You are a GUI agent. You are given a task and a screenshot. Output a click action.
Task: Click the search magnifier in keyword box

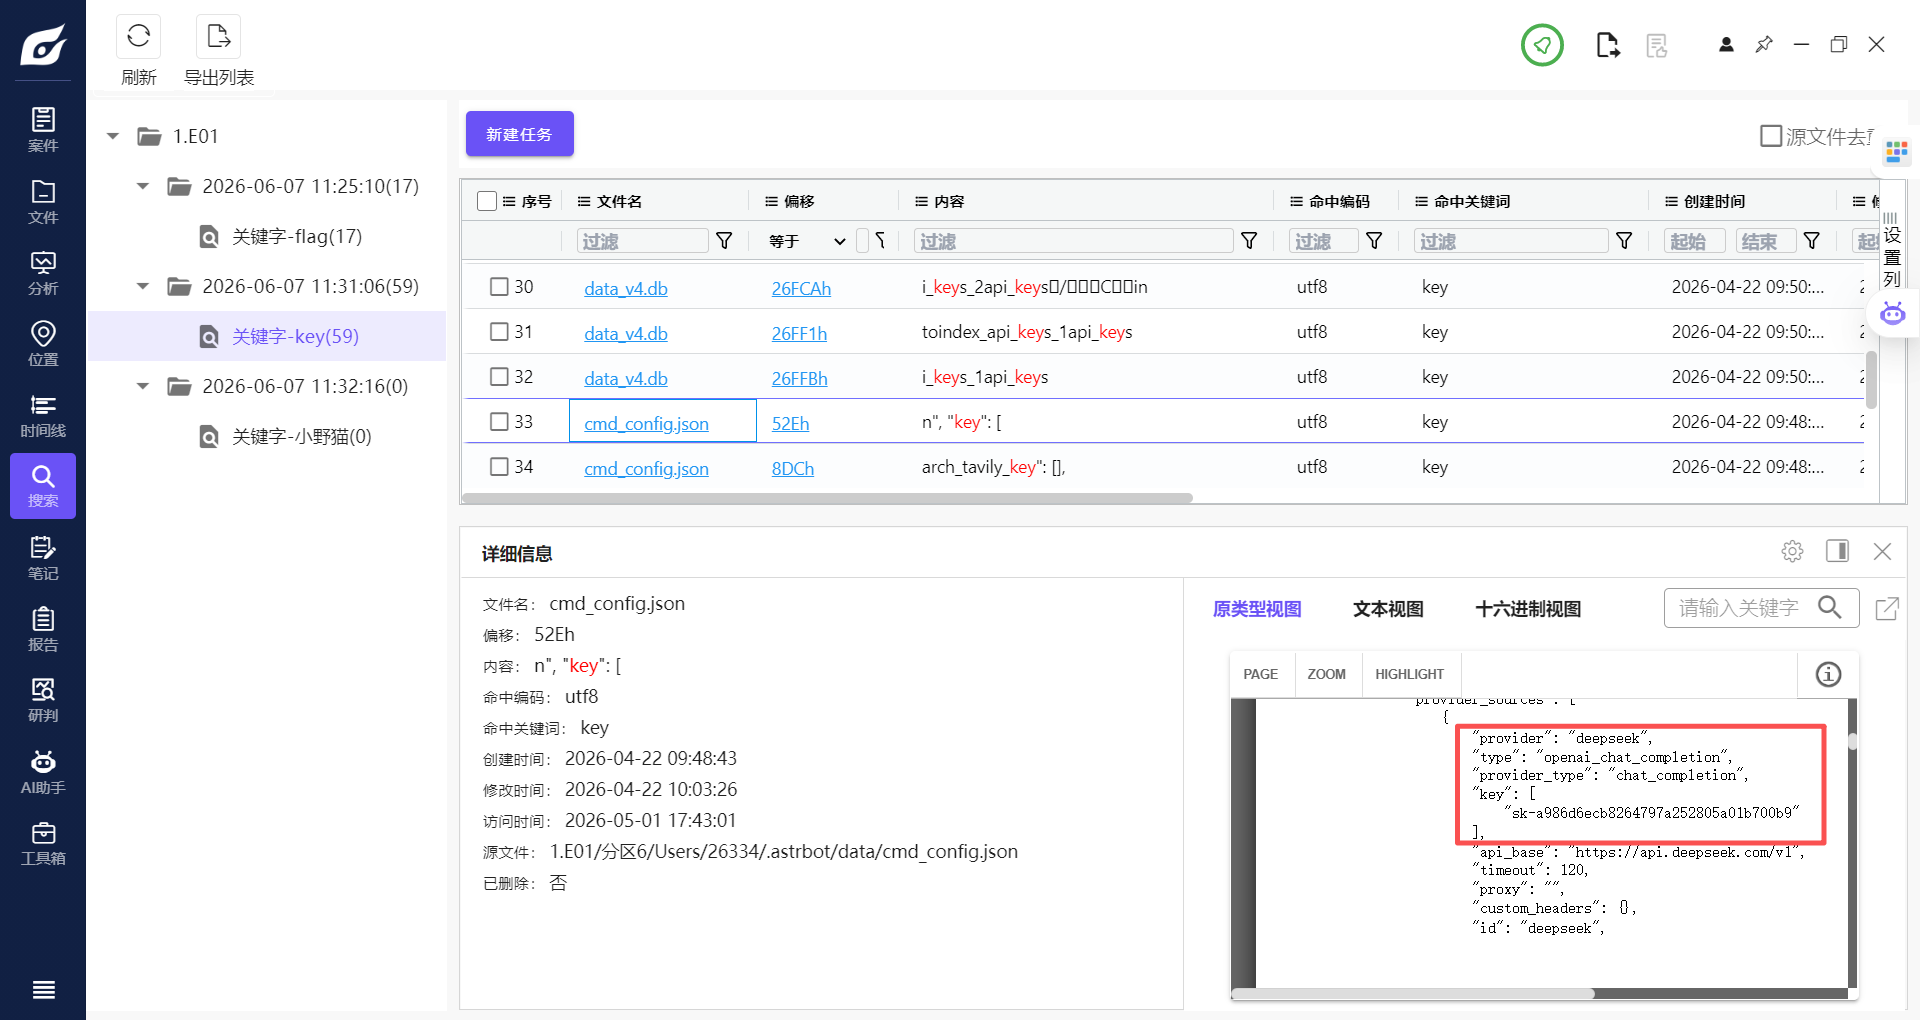[1830, 607]
